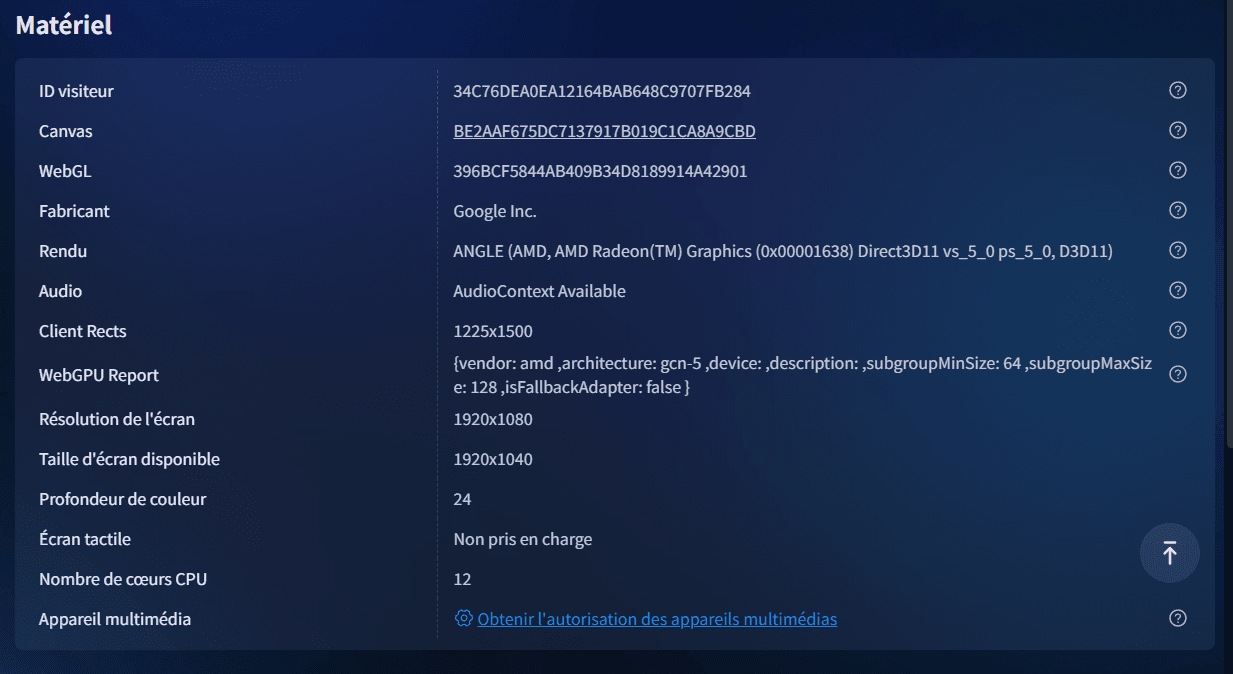Screen dimensions: 1233x674
Task: Show help for the Fabricant row
Action: (x=1177, y=211)
